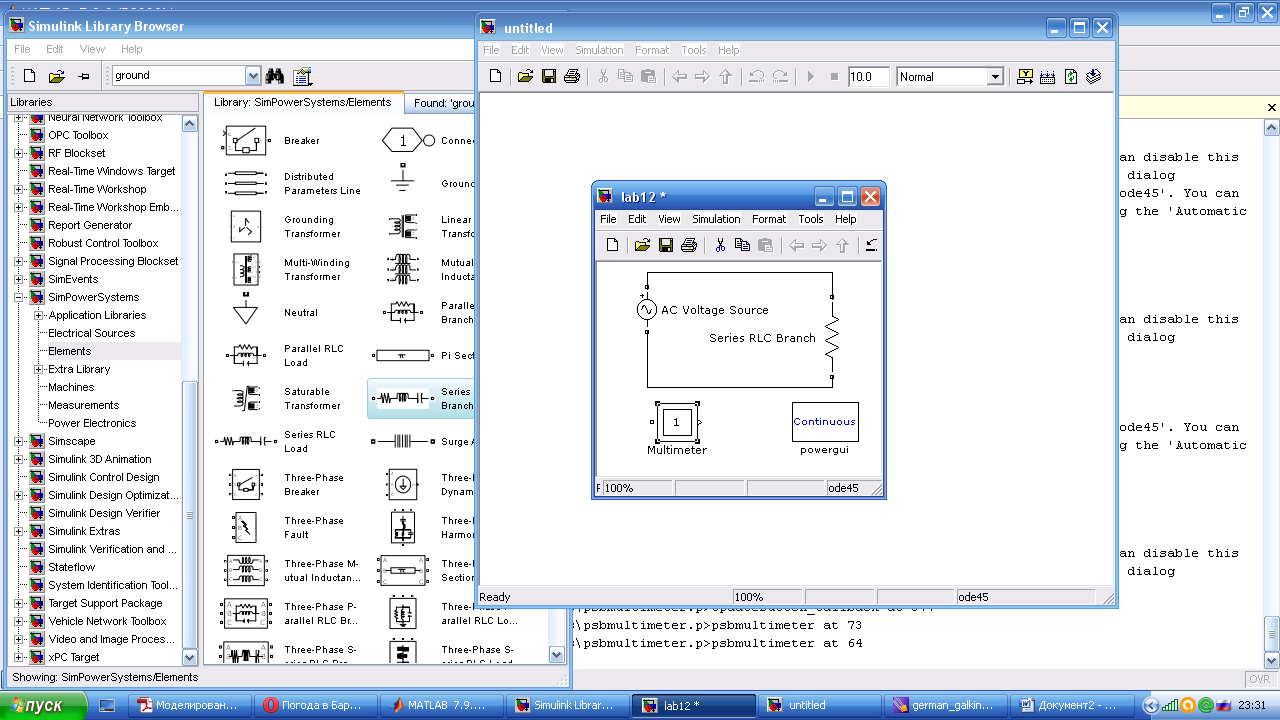Select Multi-Winding Transformer block icon
Image resolution: width=1280 pixels, height=720 pixels.
[x=245, y=270]
